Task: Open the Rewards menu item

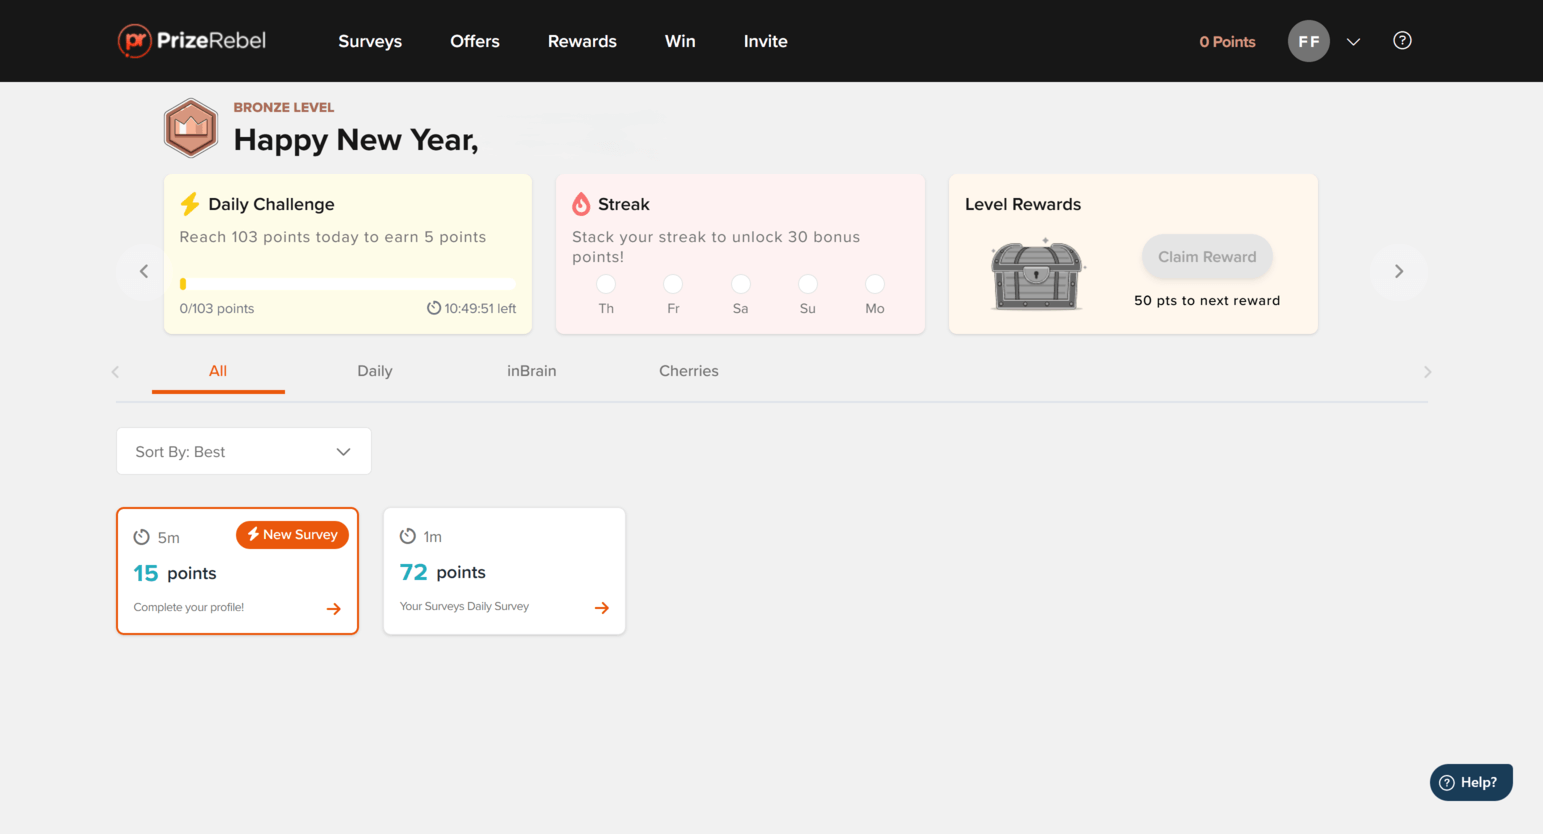Action: coord(582,41)
